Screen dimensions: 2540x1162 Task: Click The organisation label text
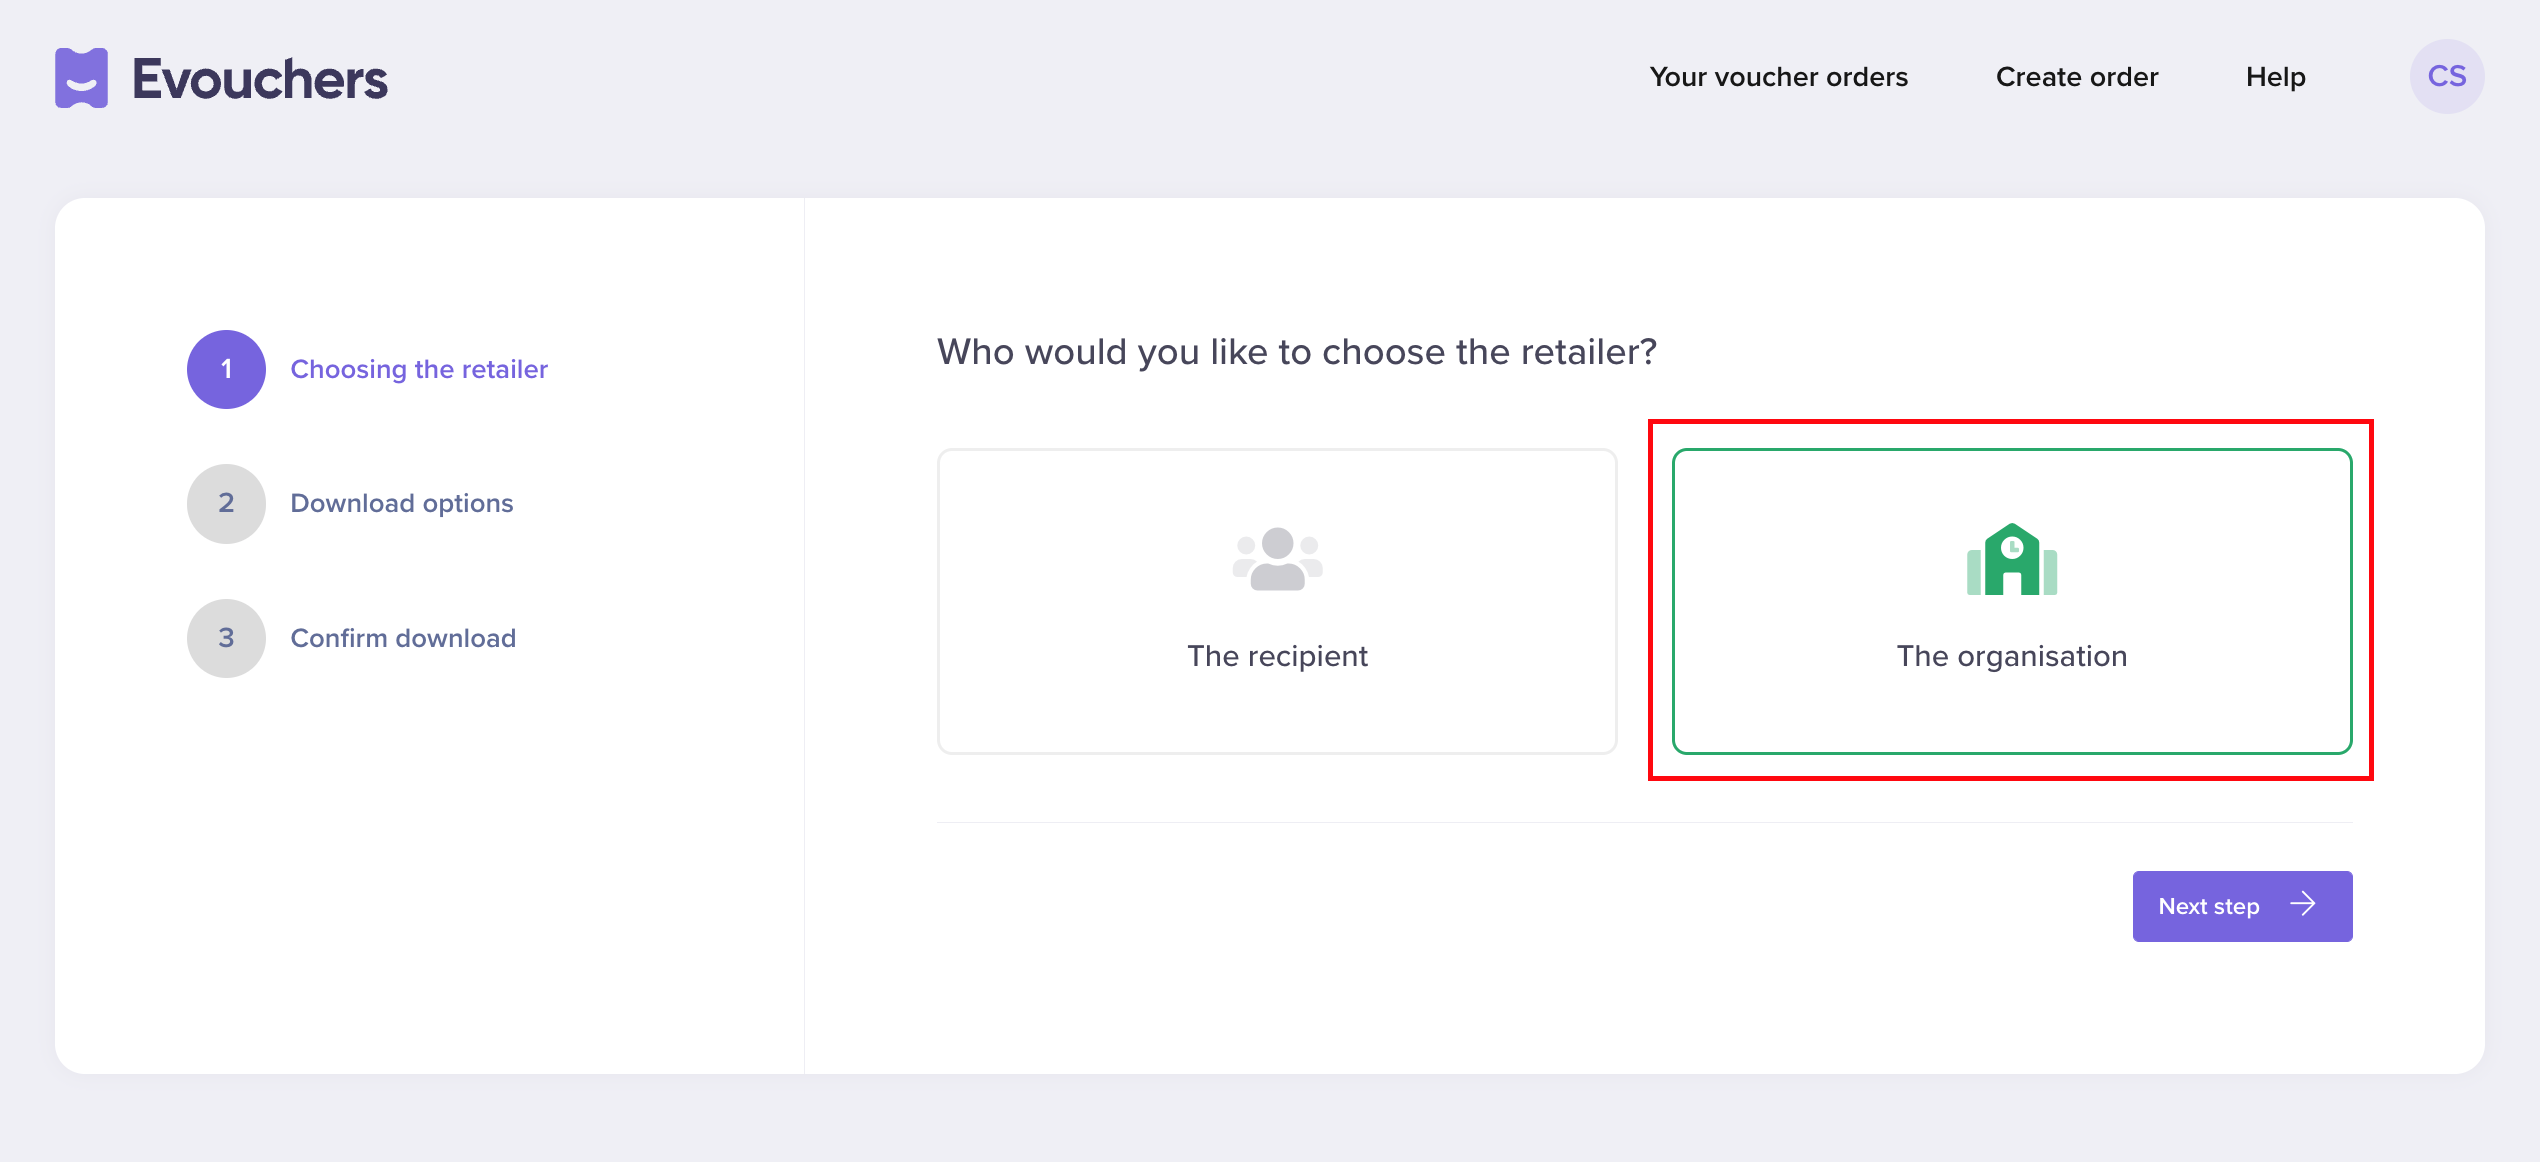click(x=2011, y=656)
